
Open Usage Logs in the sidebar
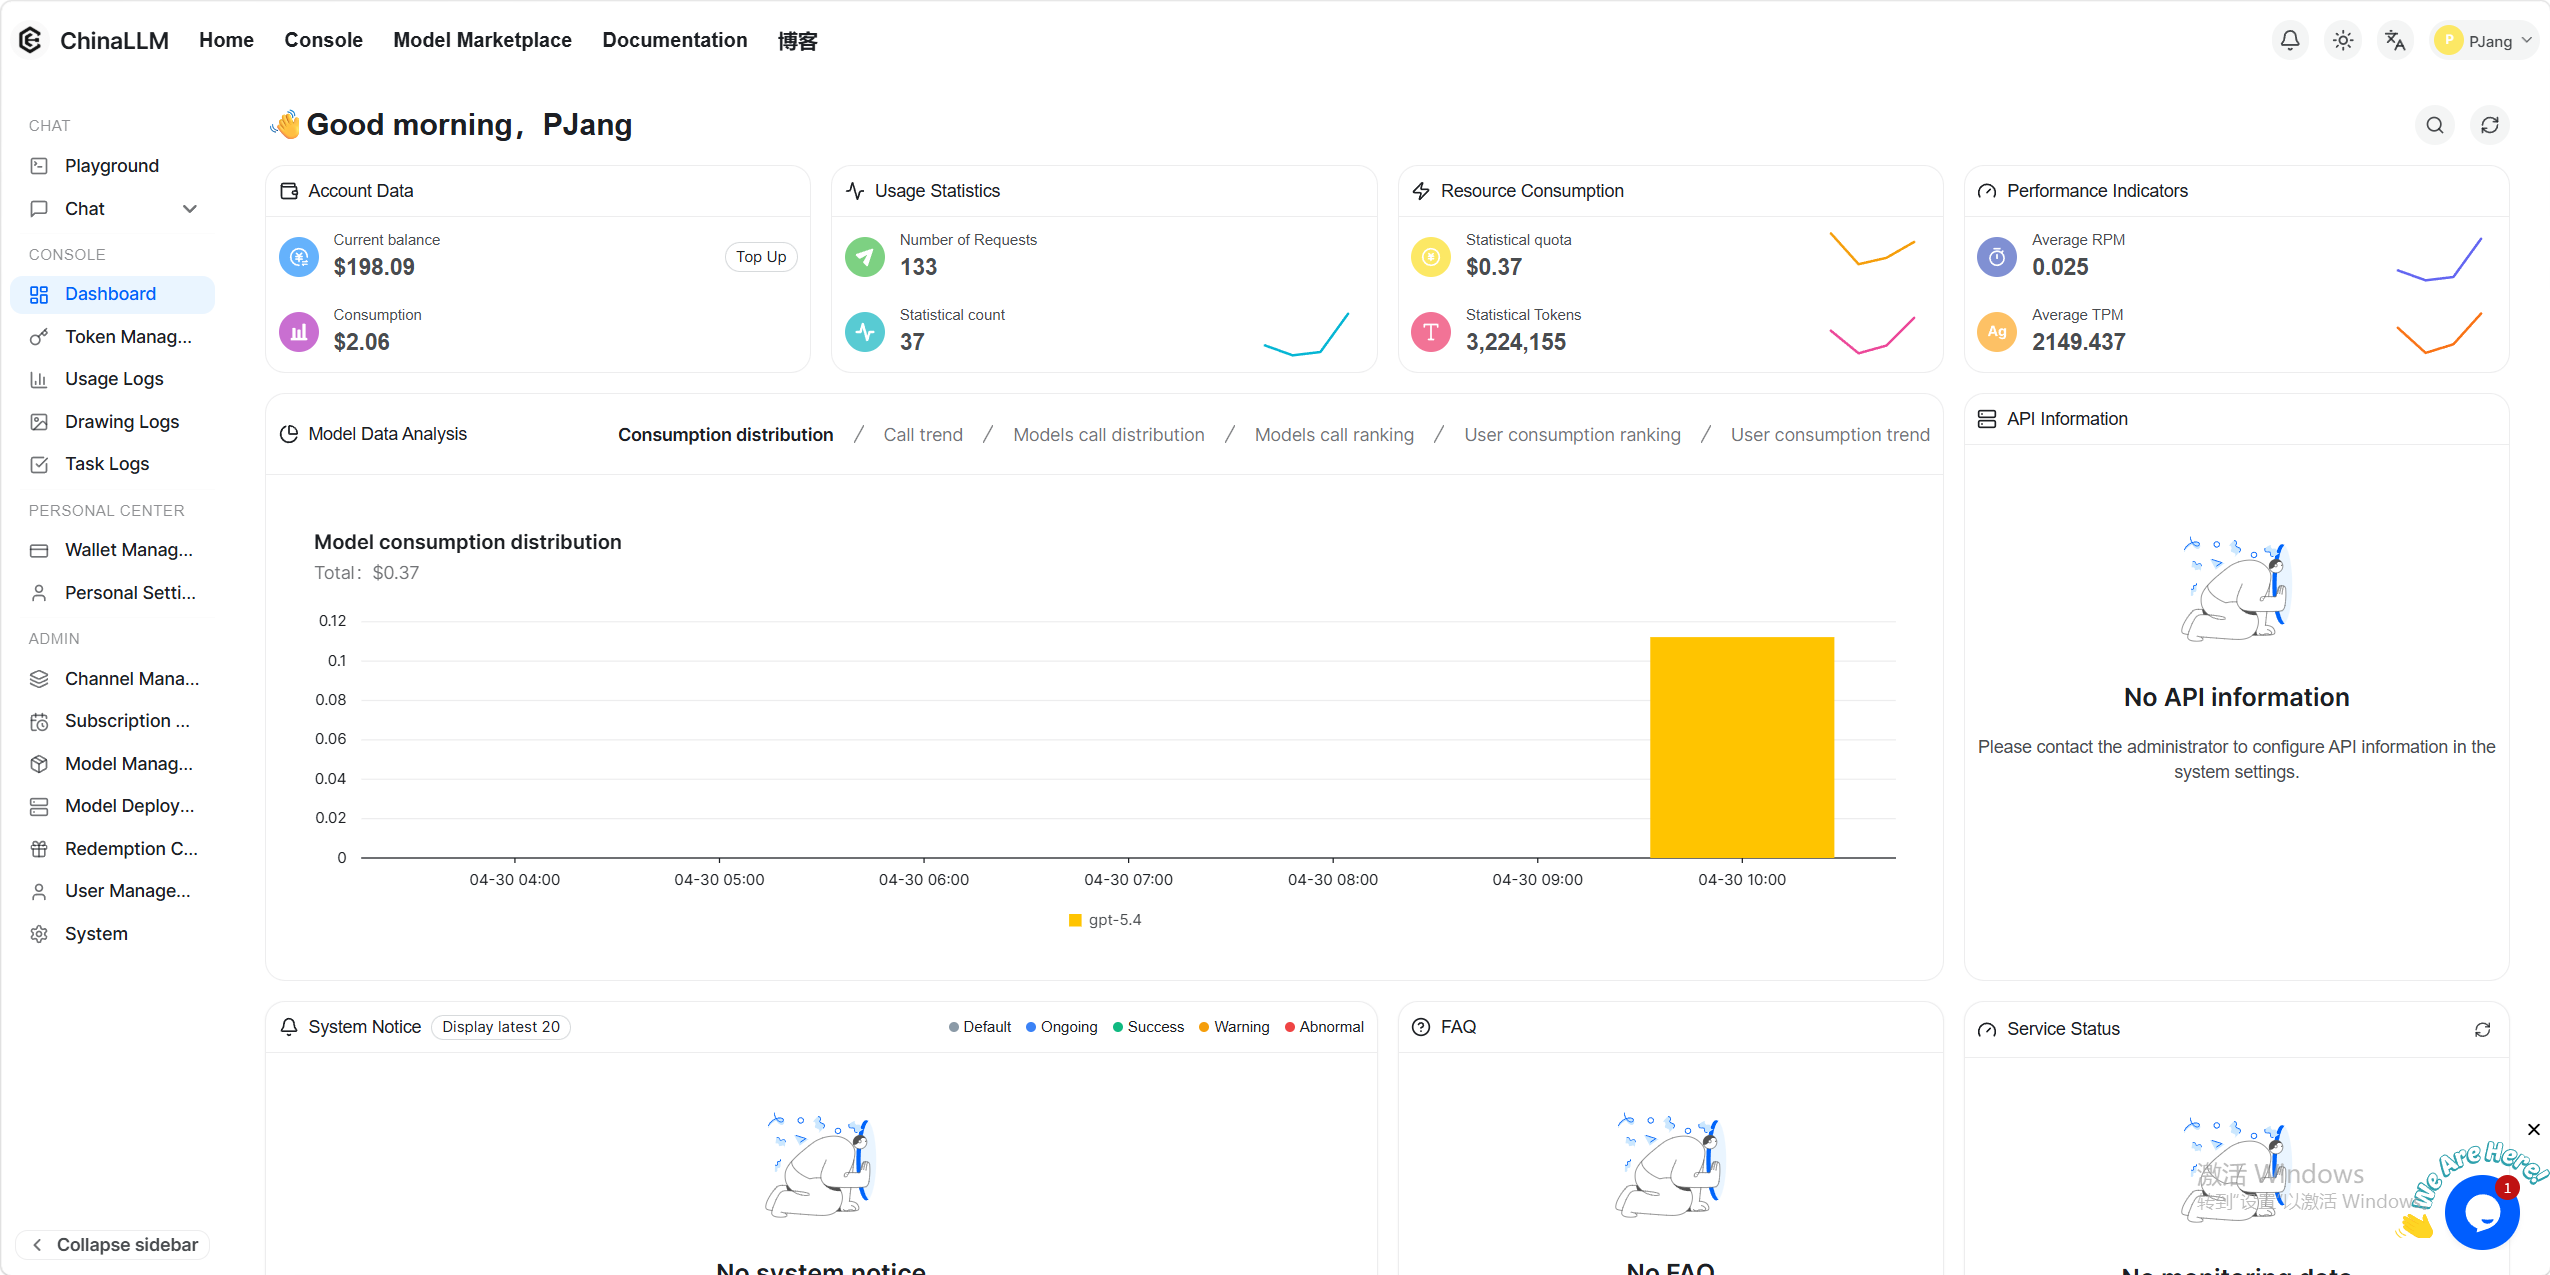pos(113,379)
